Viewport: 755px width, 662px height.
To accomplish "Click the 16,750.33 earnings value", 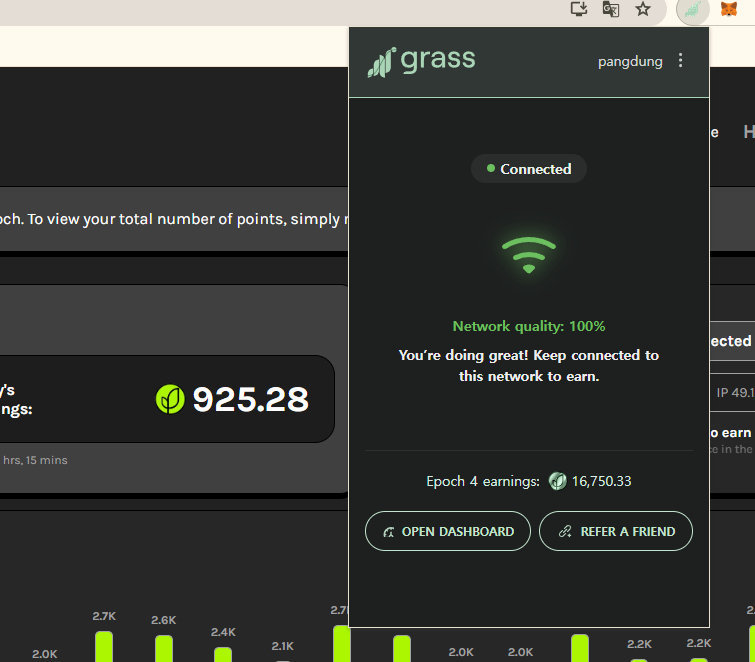I will tap(601, 481).
